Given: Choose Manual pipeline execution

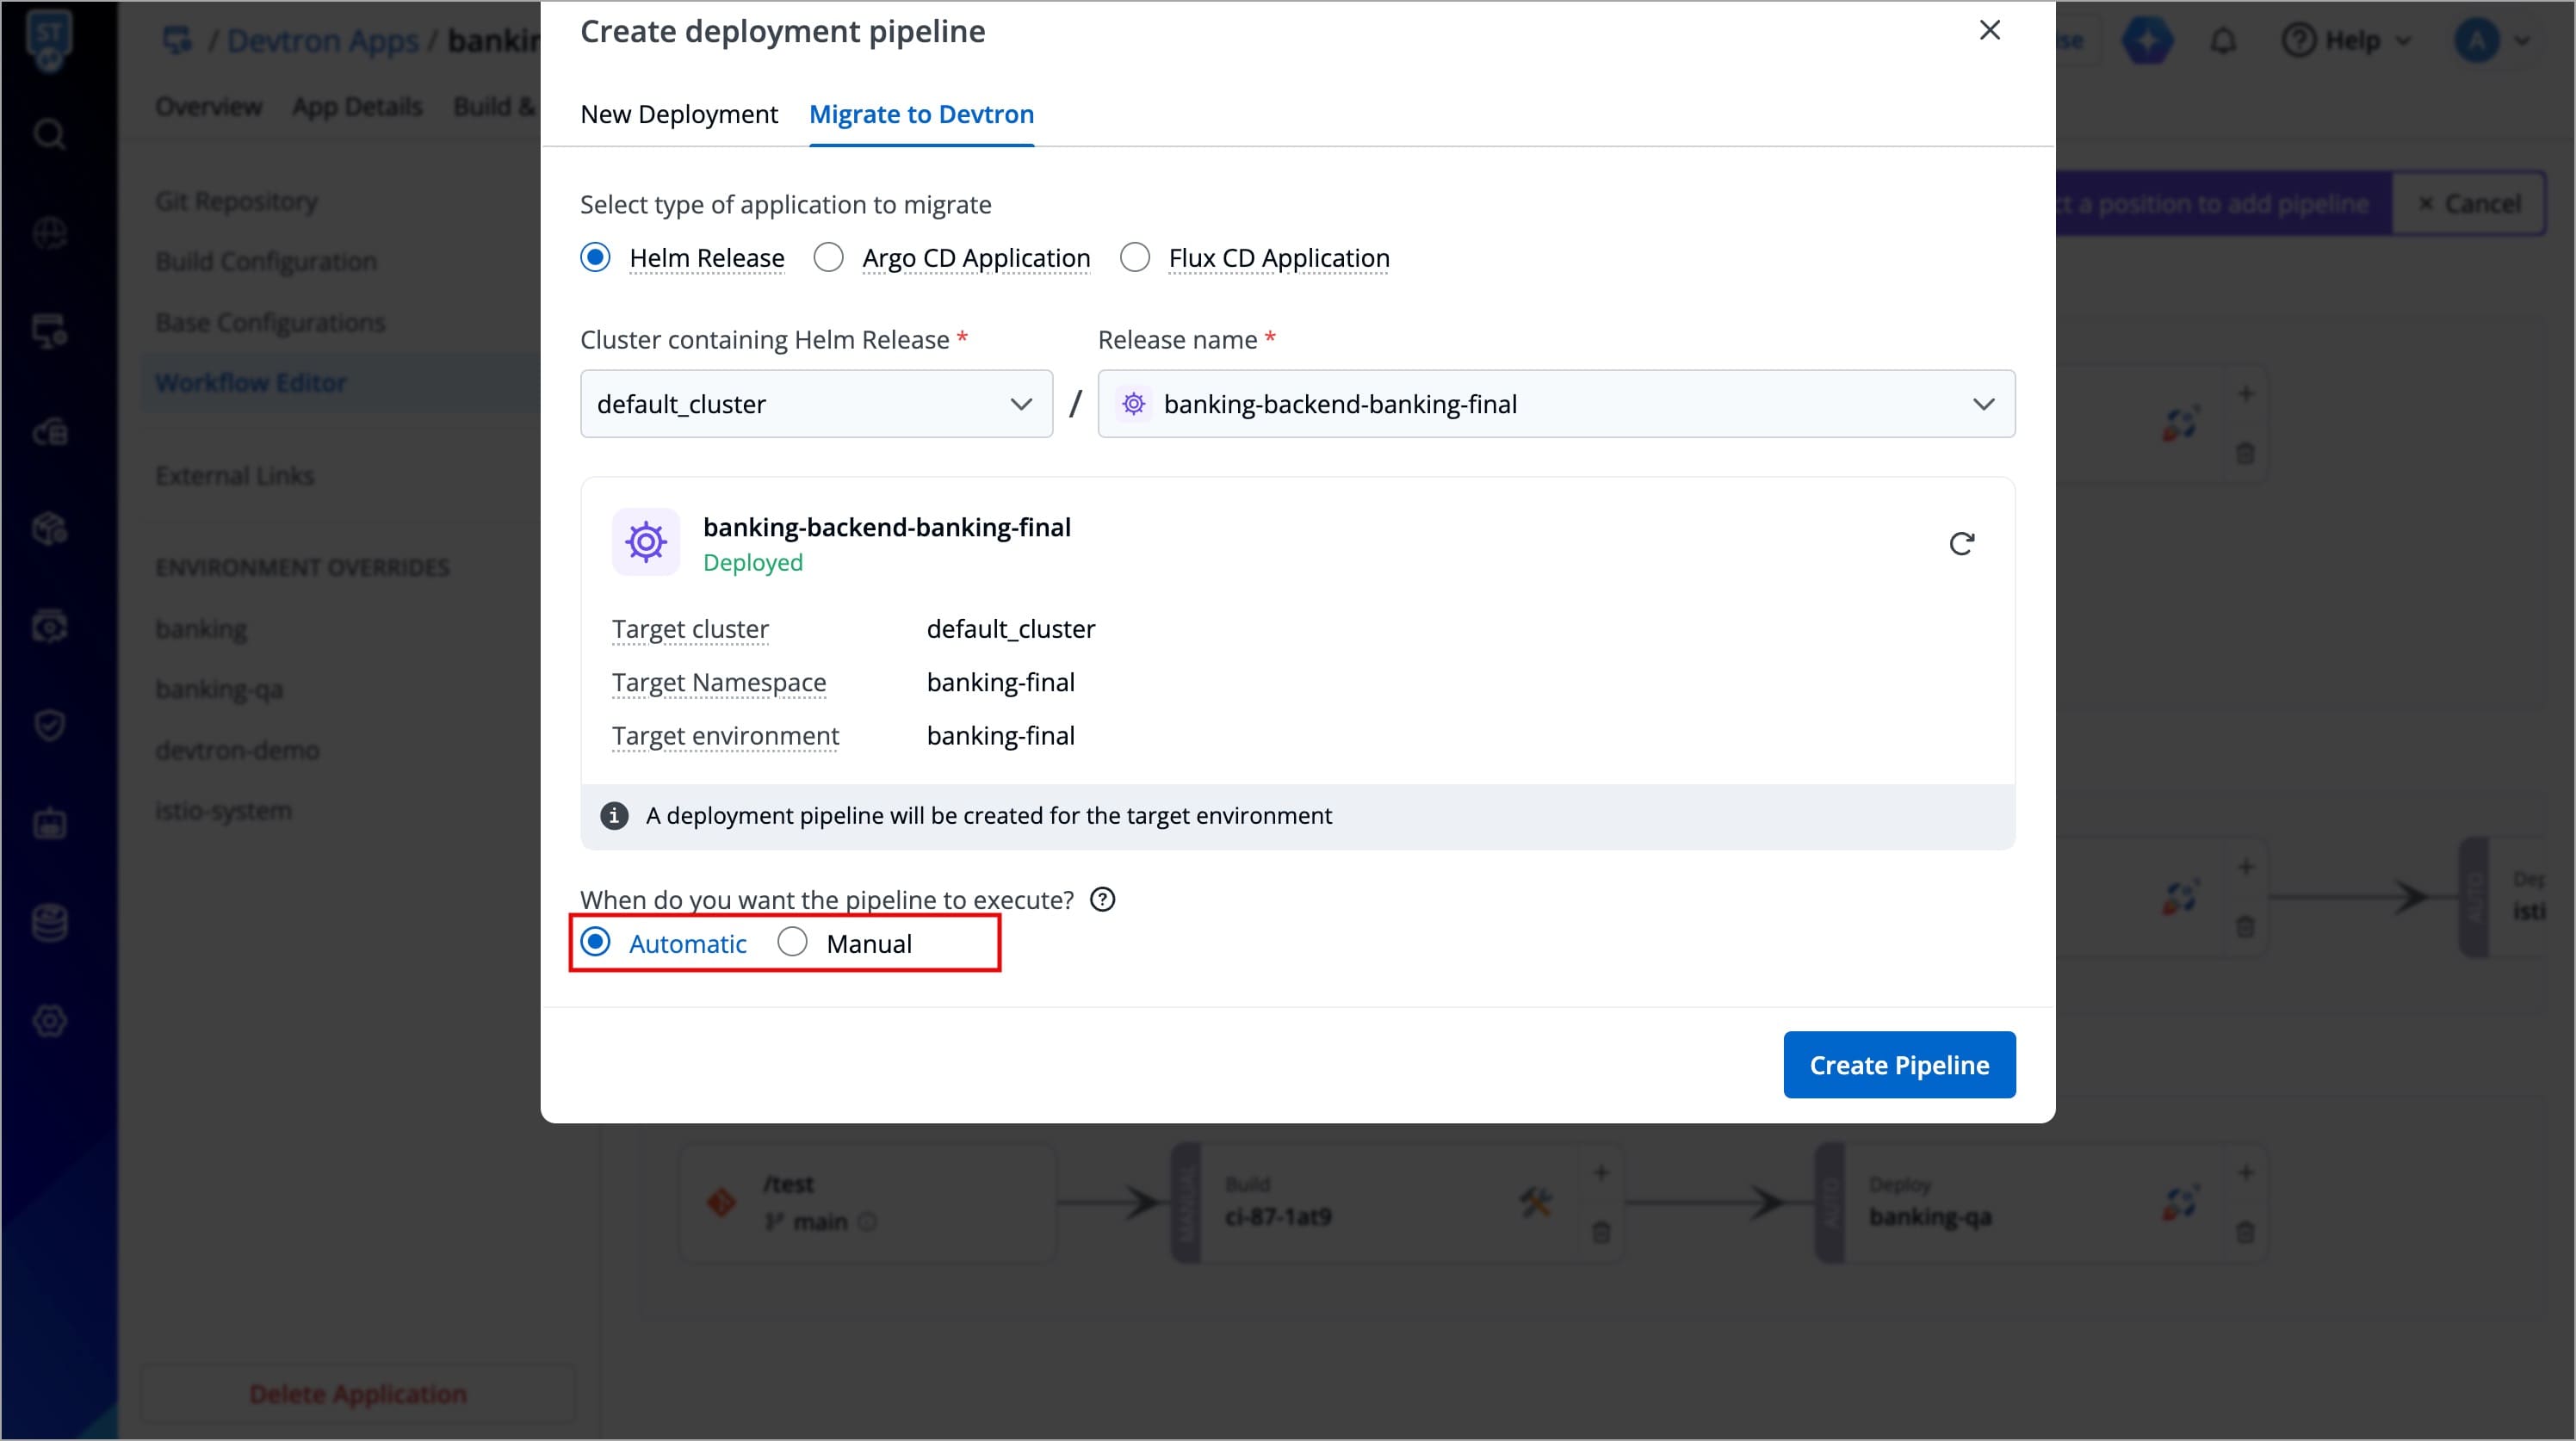Looking at the screenshot, I should coord(792,942).
